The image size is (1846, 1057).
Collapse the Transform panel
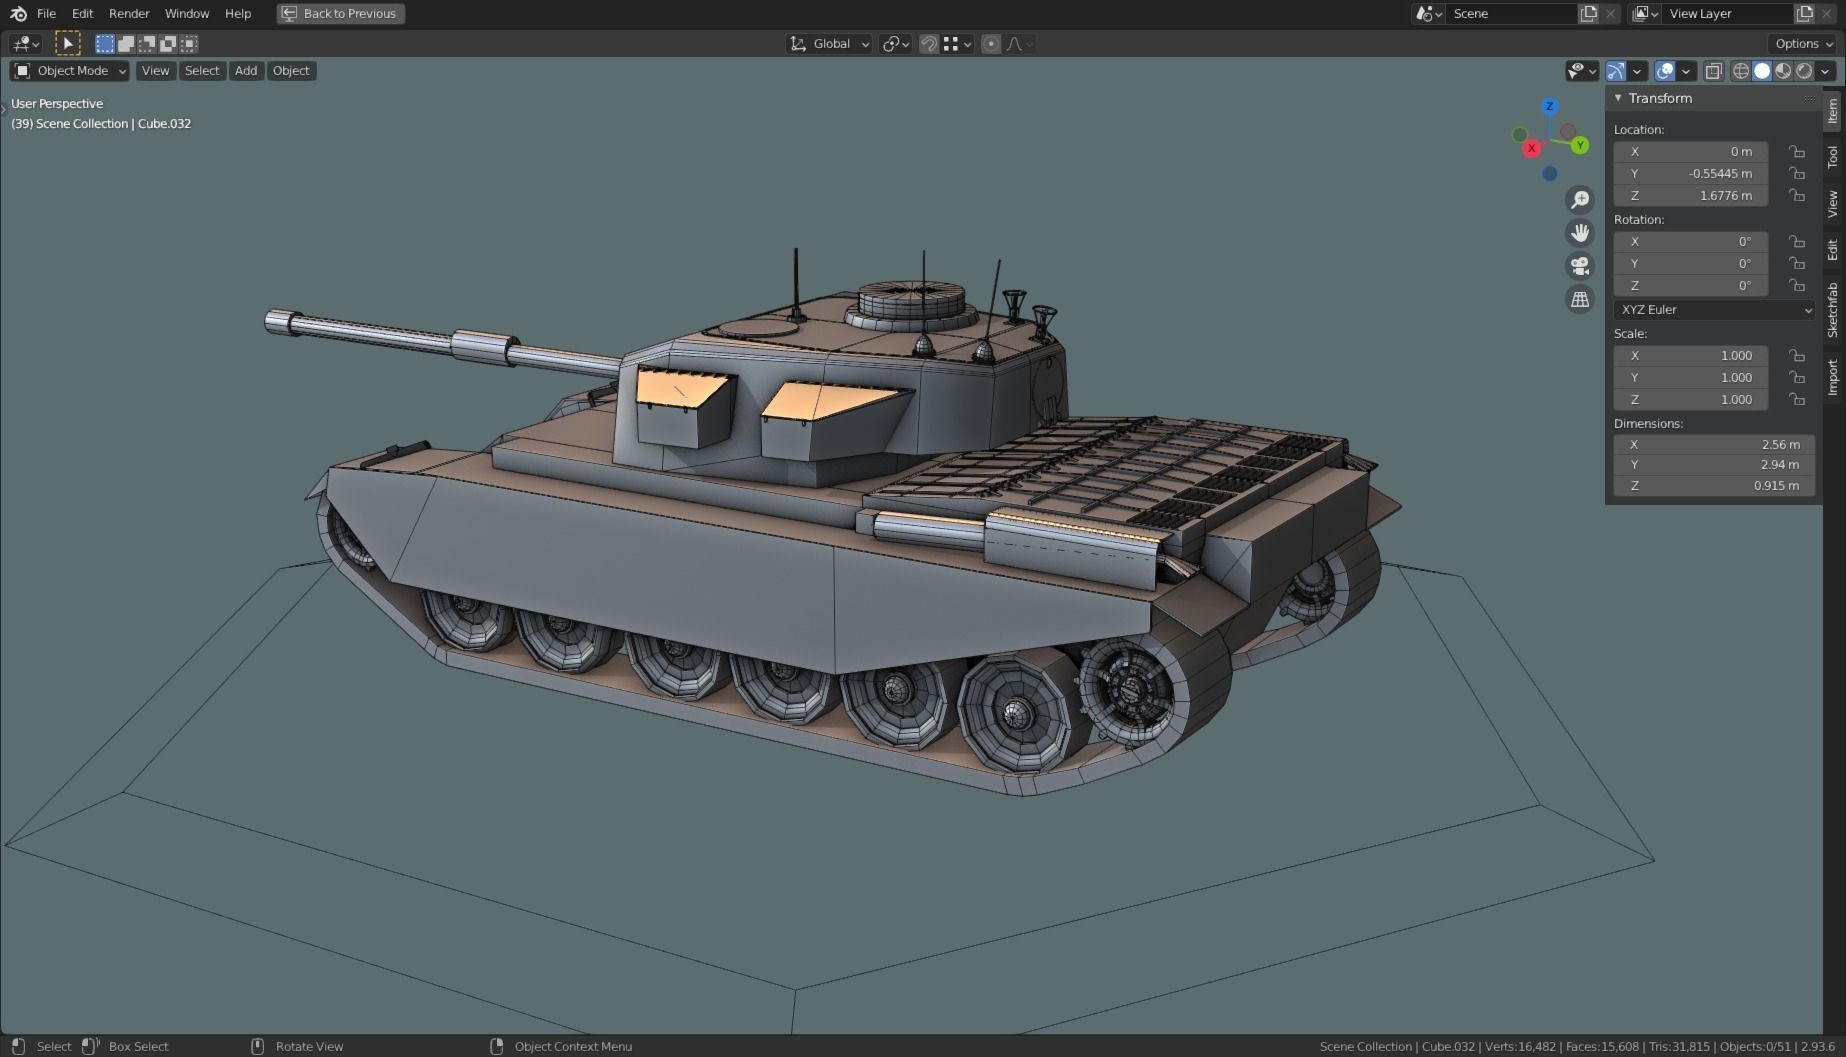tap(1618, 98)
